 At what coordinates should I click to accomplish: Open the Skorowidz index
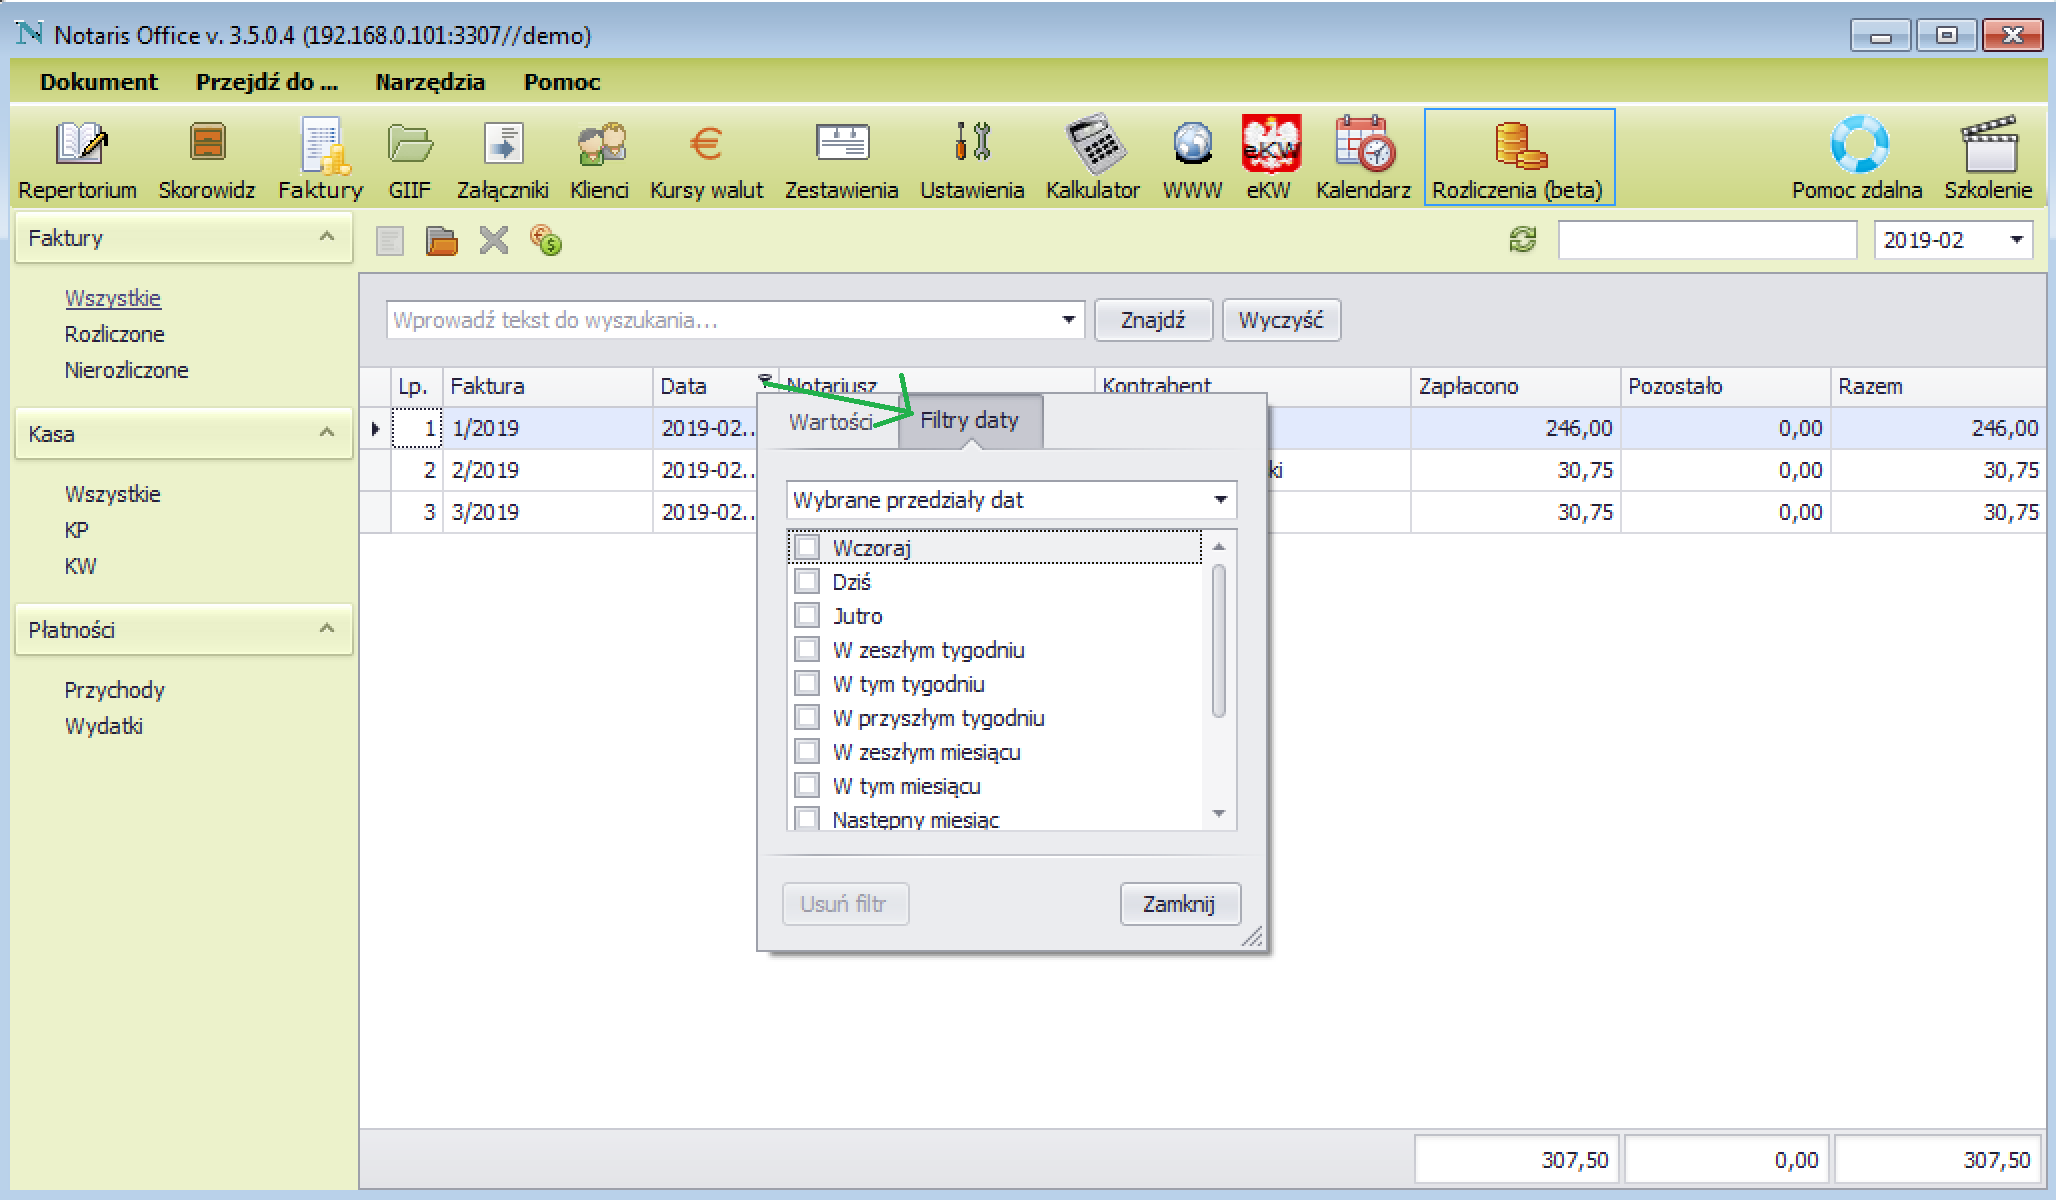(206, 158)
